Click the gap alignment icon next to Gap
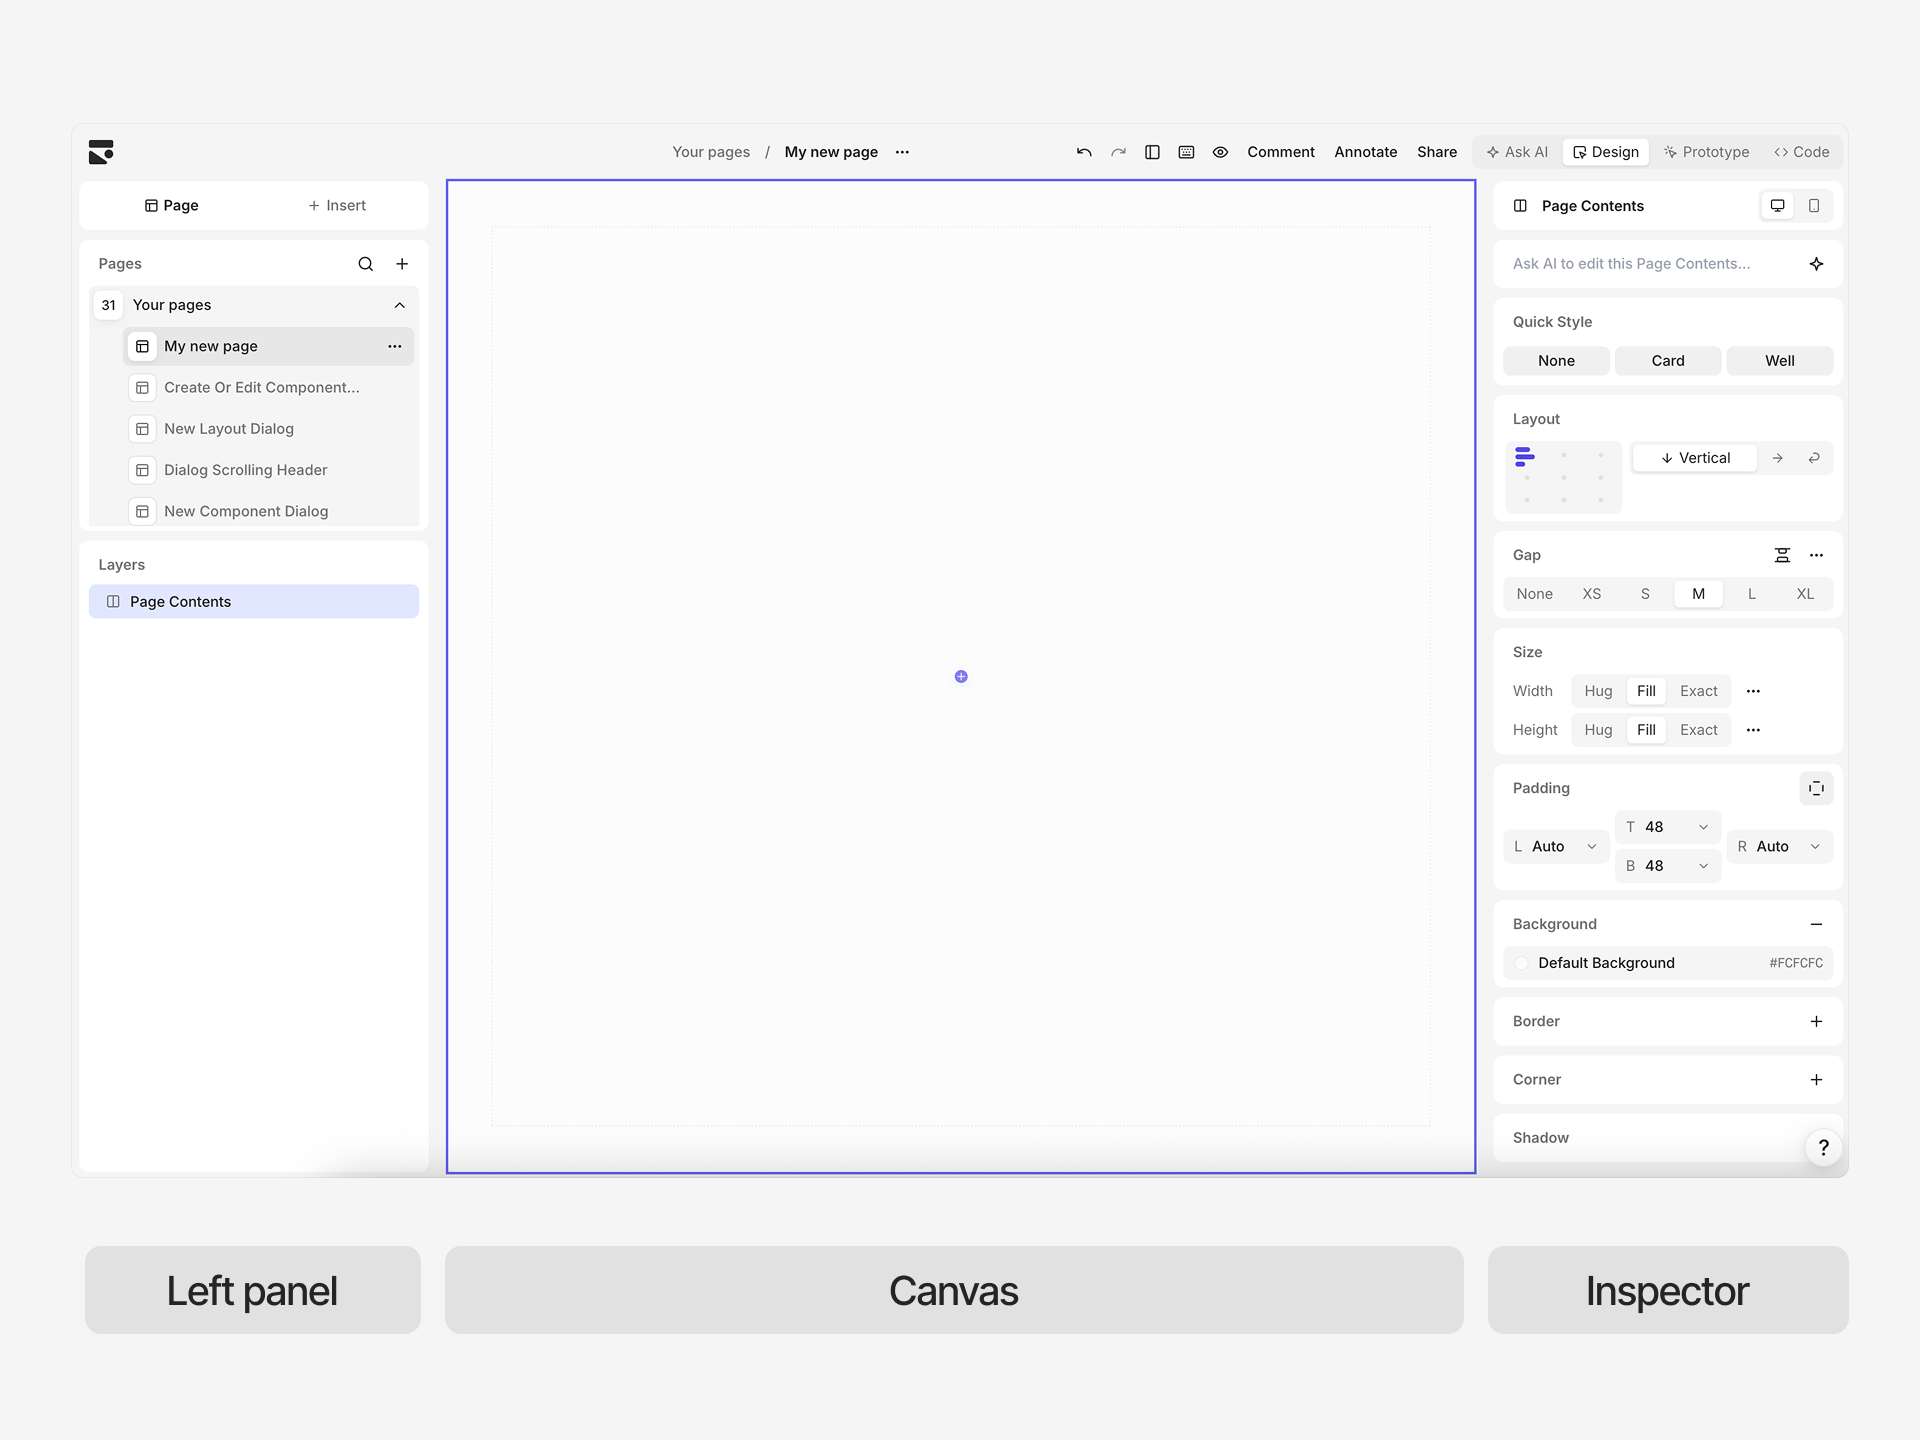The width and height of the screenshot is (1920, 1440). [x=1783, y=555]
